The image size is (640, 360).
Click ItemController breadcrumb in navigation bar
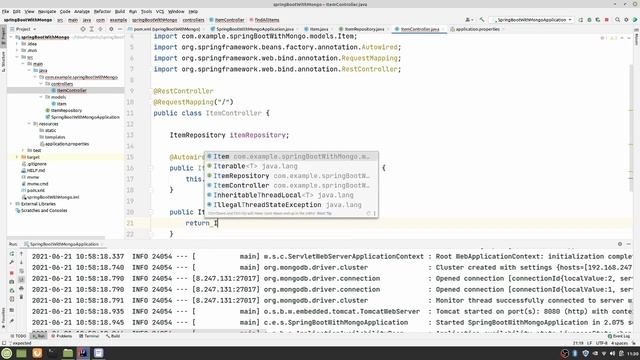[227, 20]
